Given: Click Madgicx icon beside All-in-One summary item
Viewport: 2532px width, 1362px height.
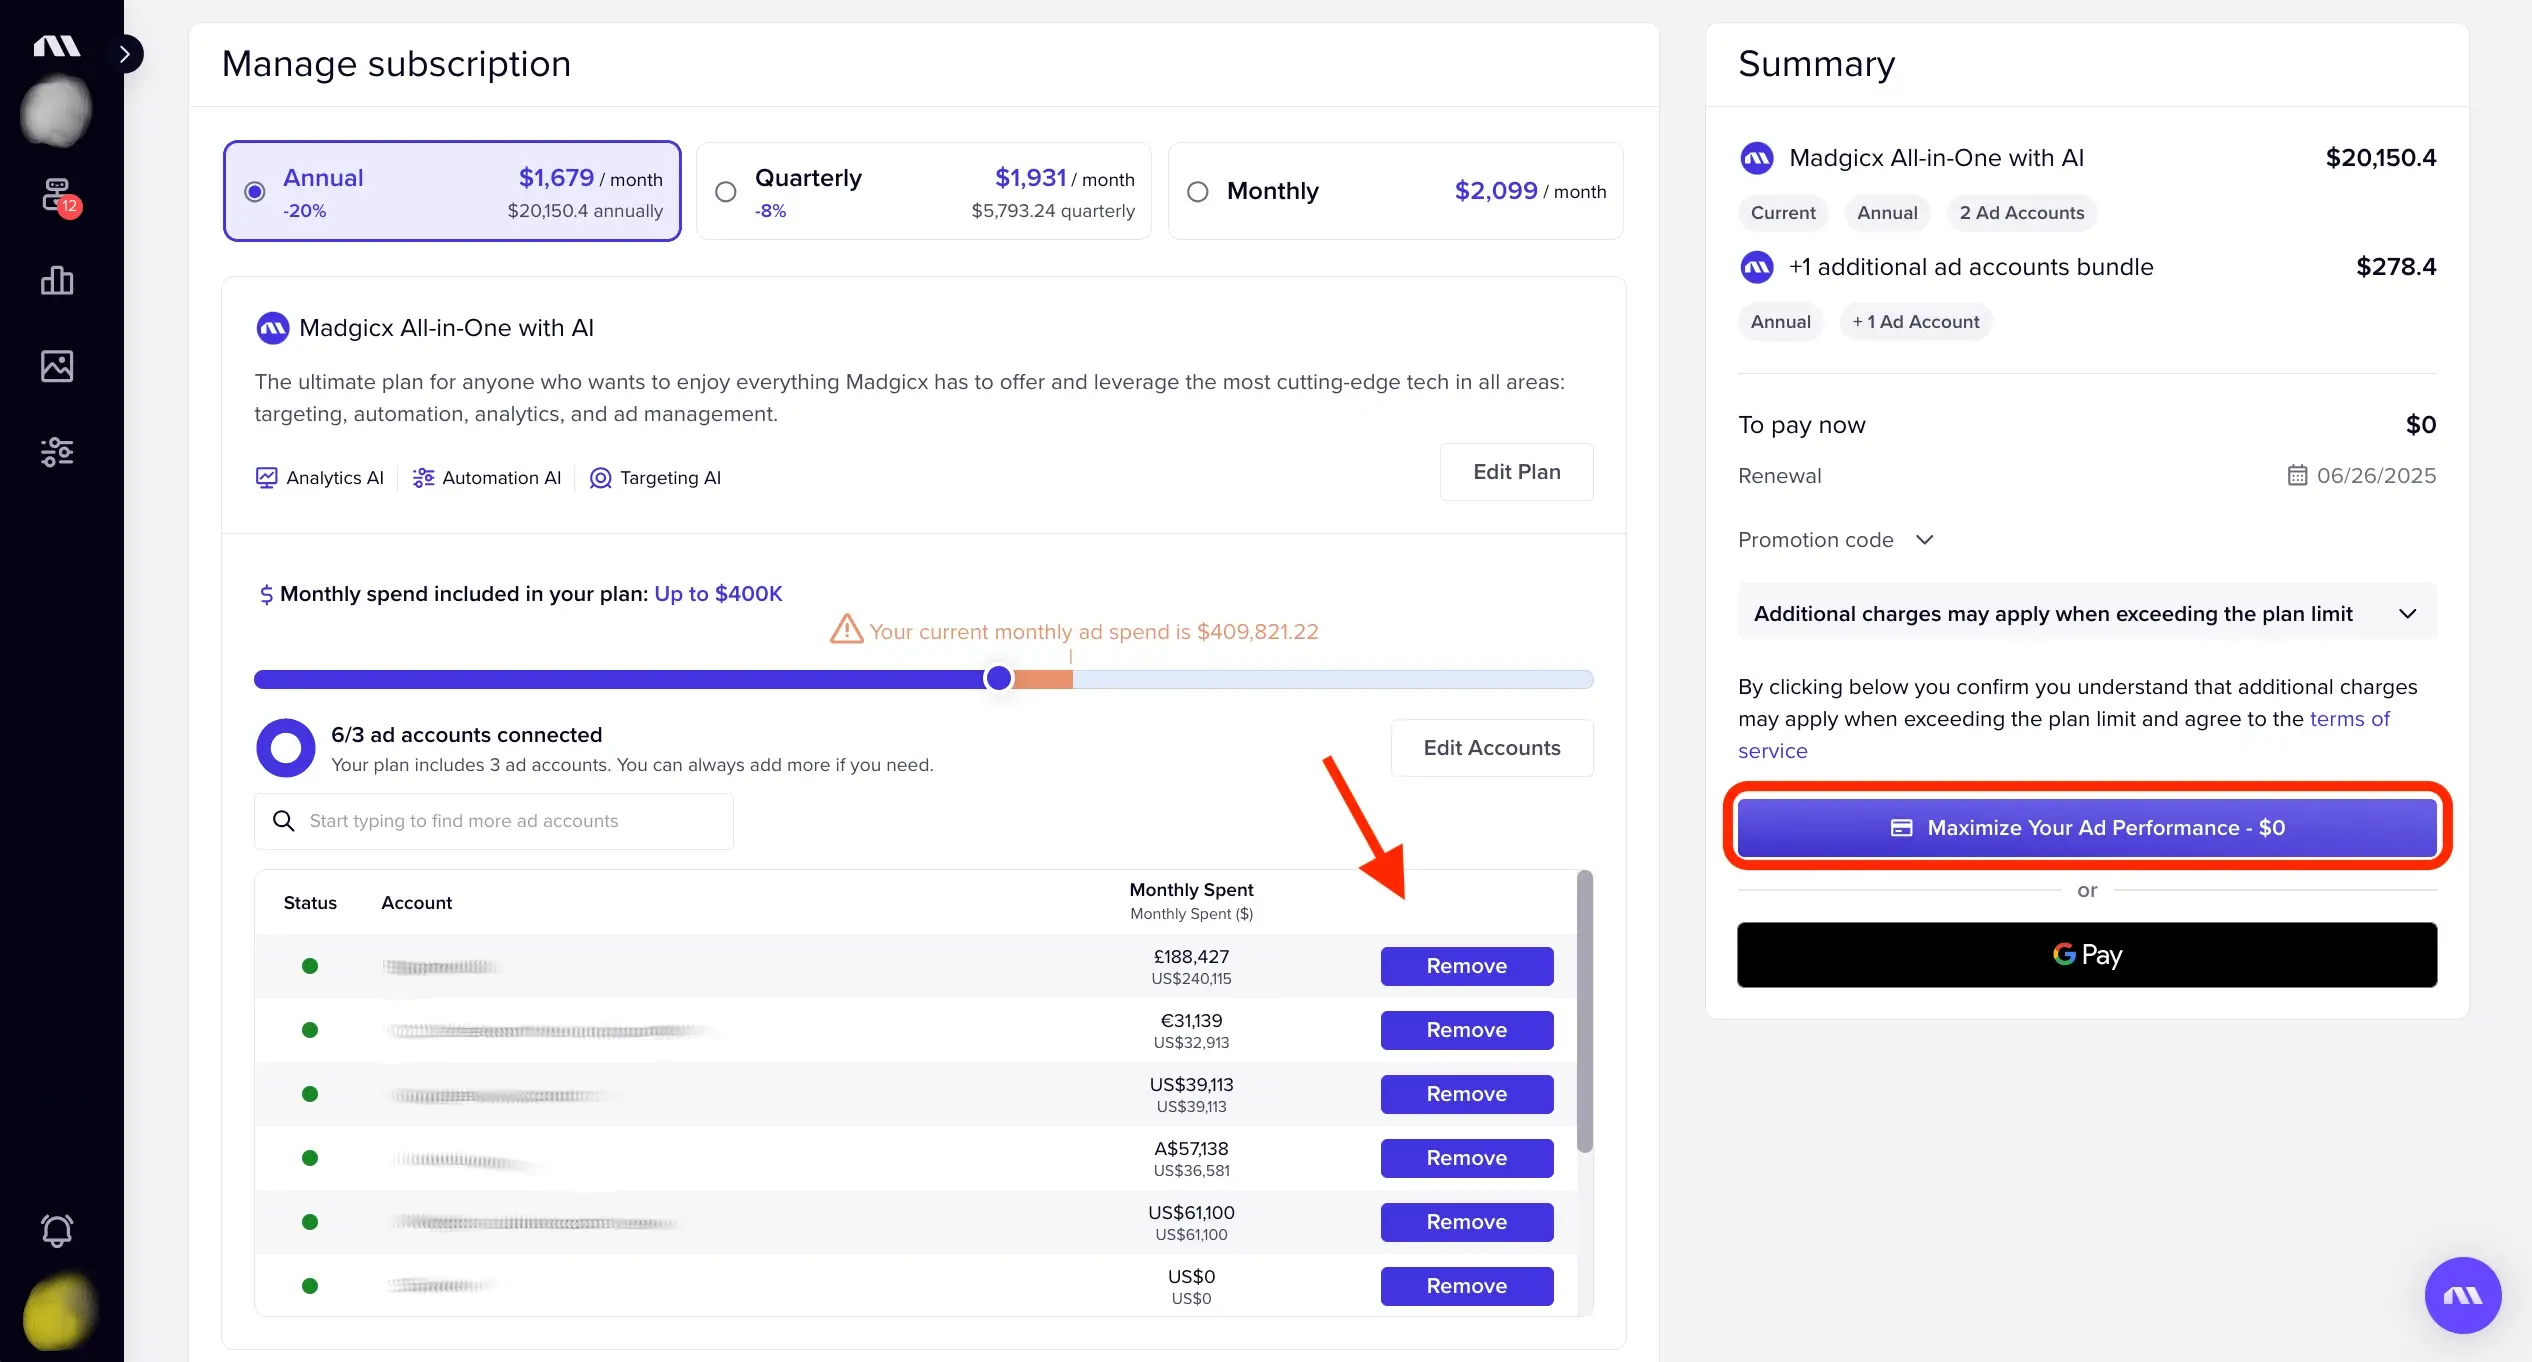Looking at the screenshot, I should tap(1757, 158).
